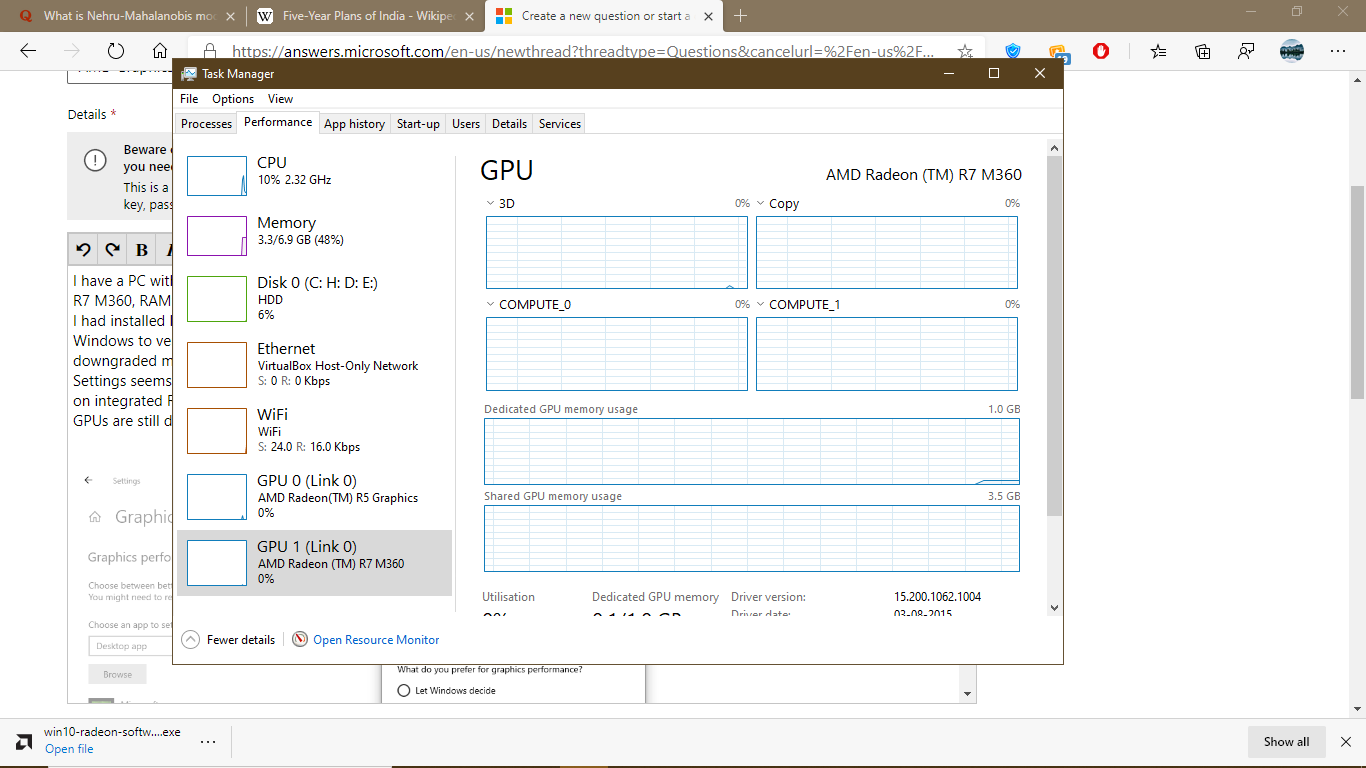
Task: Open a new browser tab
Action: pos(741,16)
